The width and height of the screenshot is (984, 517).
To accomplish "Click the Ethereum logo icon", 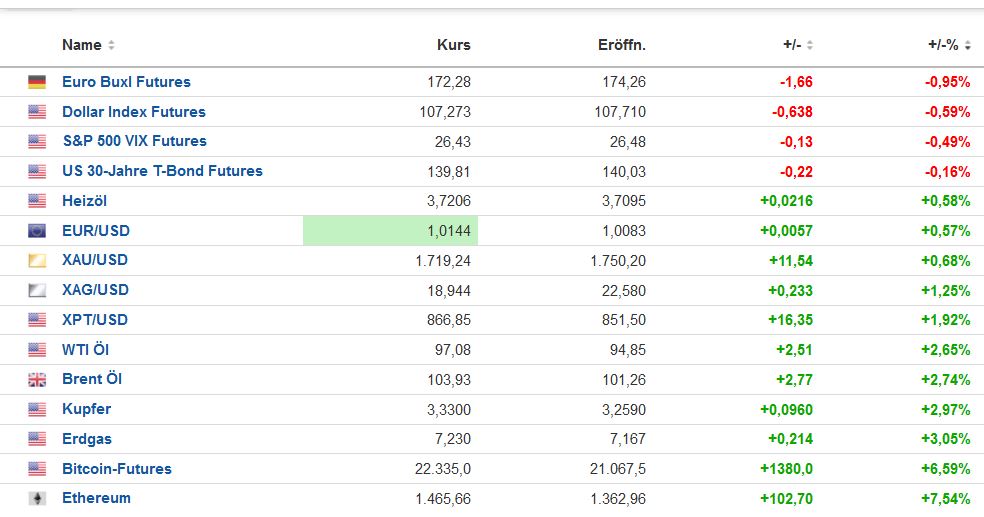I will click(37, 498).
